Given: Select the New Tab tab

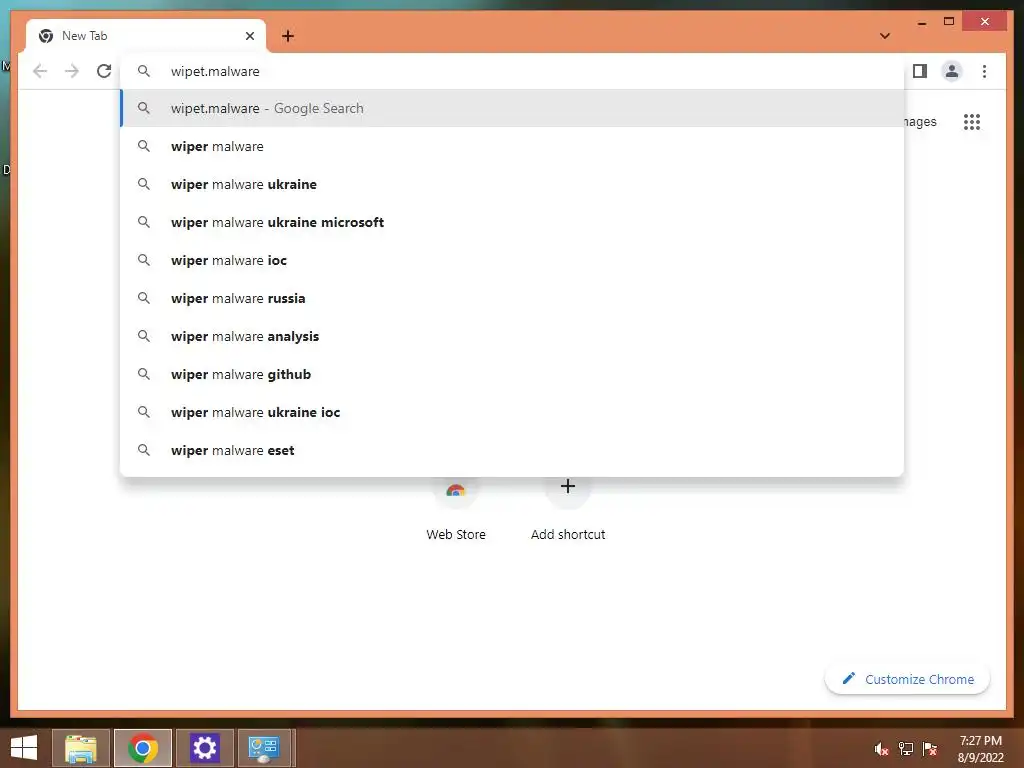Looking at the screenshot, I should [146, 36].
